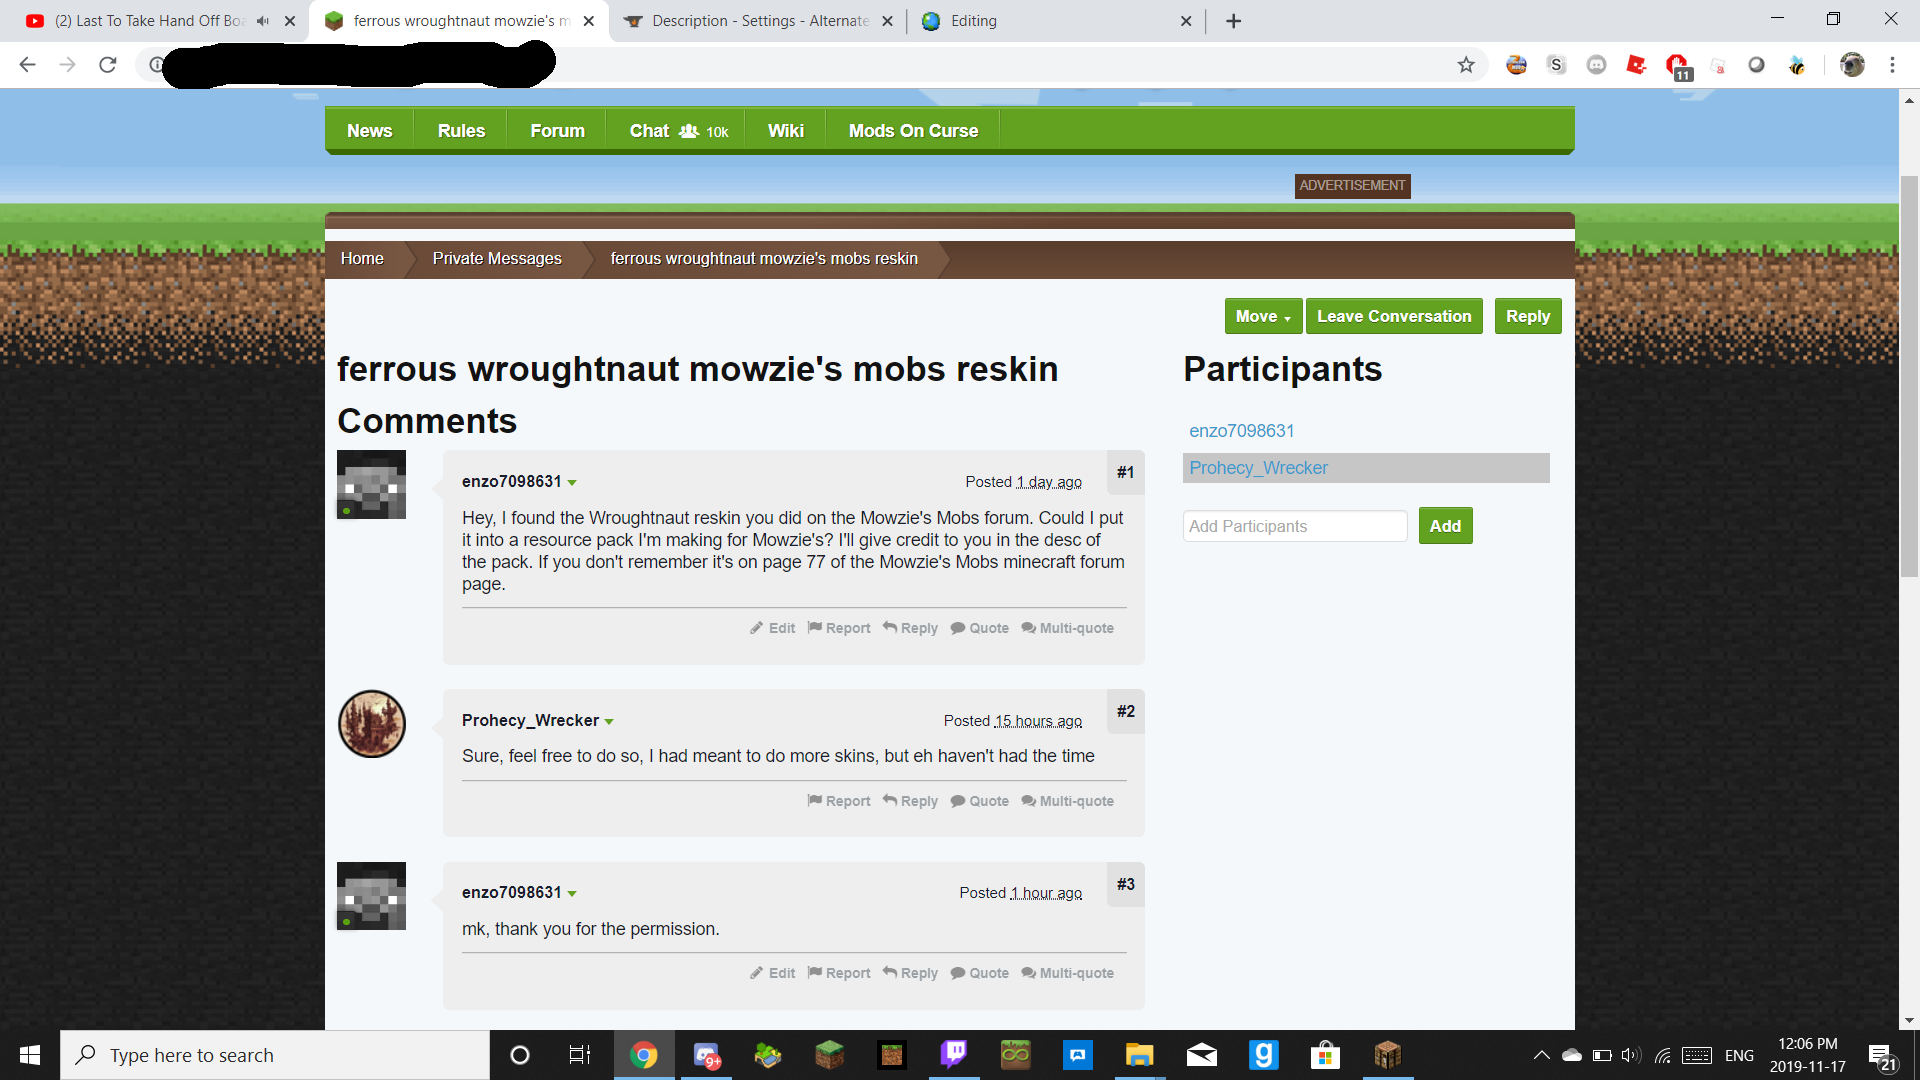The image size is (1920, 1080).
Task: Multi-quote comment #1
Action: [1067, 628]
